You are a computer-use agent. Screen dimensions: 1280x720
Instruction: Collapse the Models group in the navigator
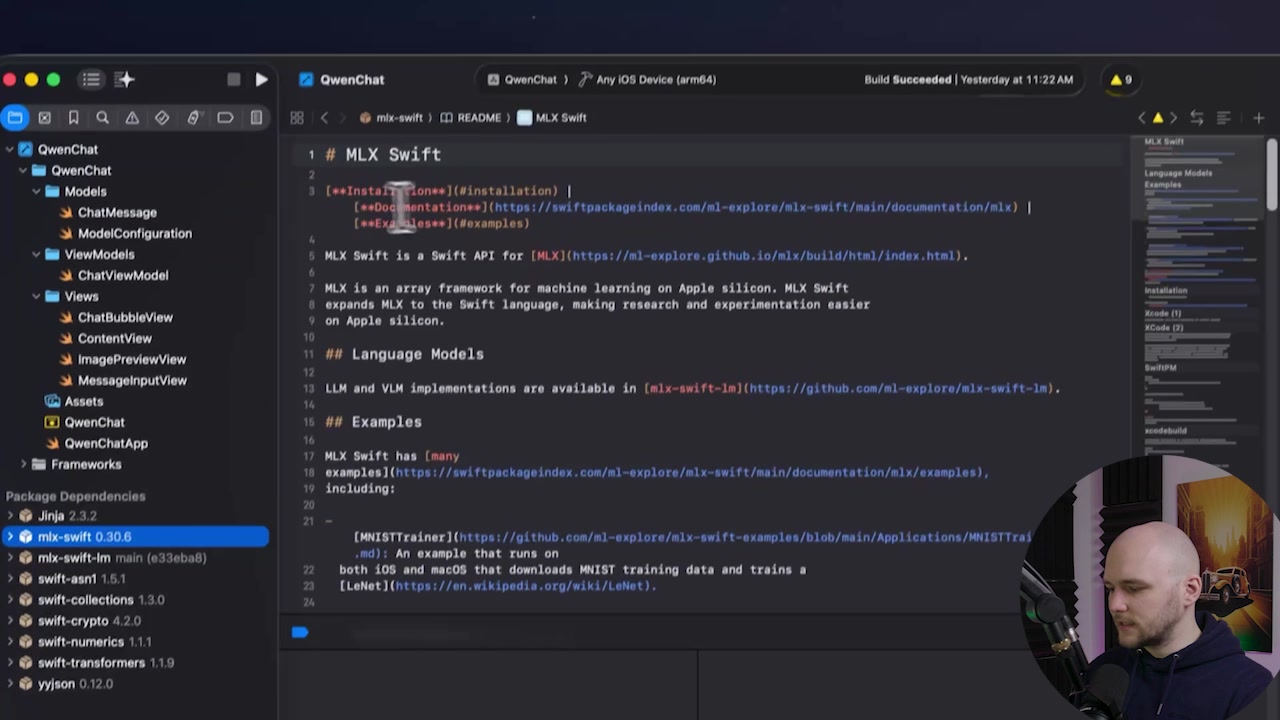tap(36, 191)
